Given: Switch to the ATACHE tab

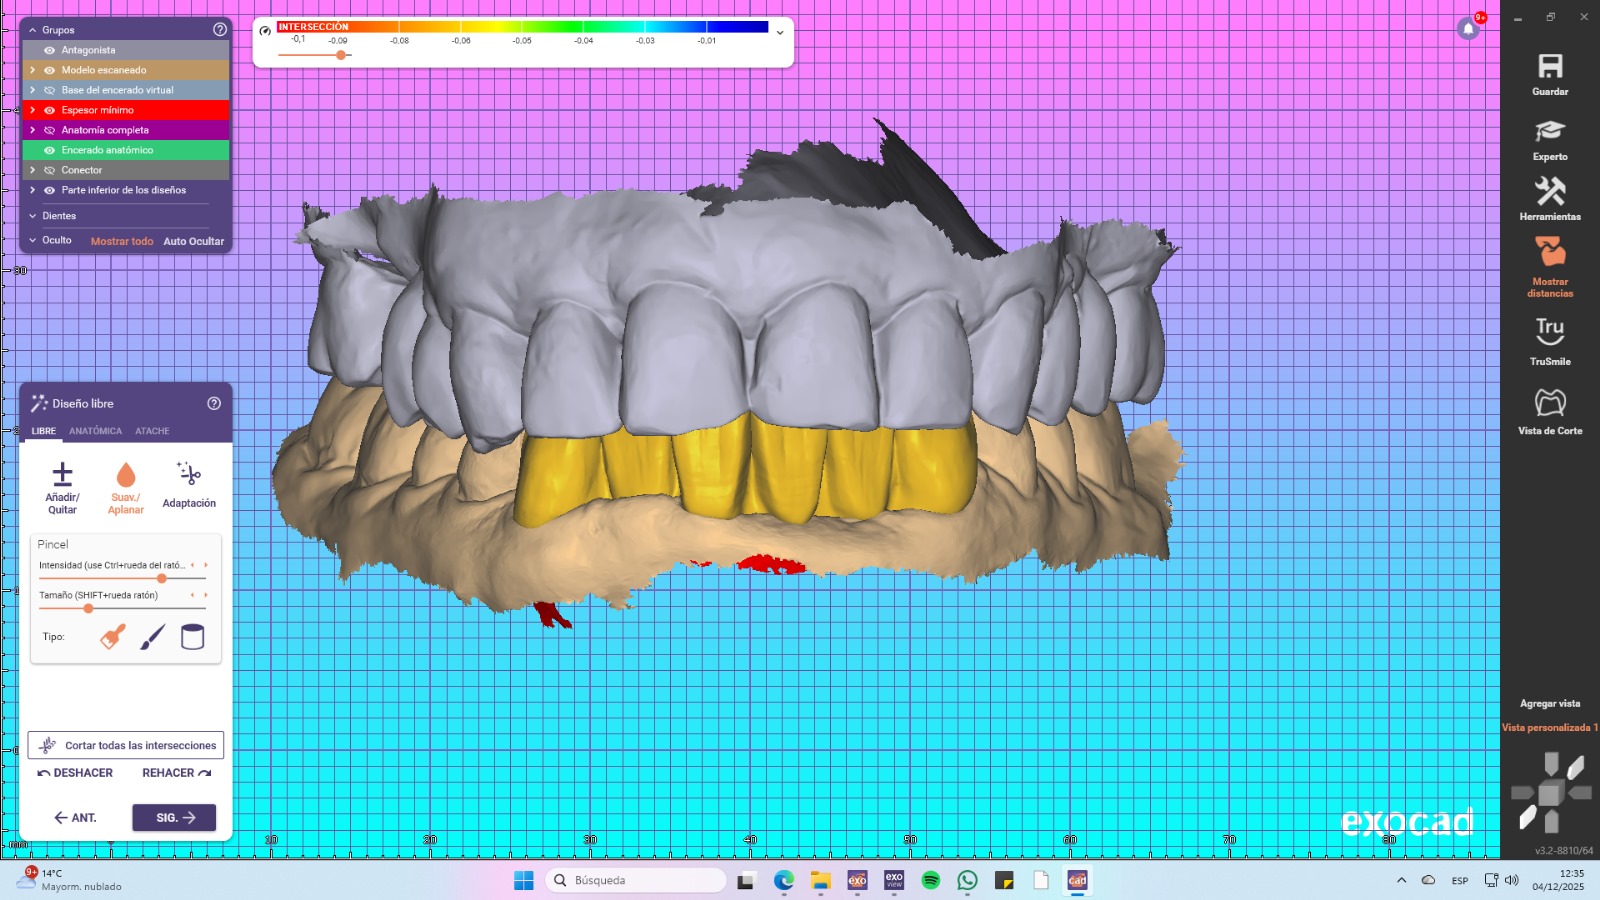Looking at the screenshot, I should tap(152, 431).
